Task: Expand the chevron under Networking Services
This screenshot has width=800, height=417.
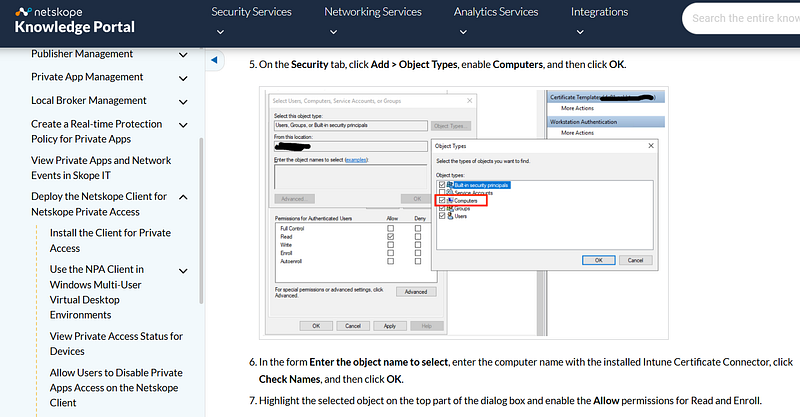Action: tap(333, 32)
